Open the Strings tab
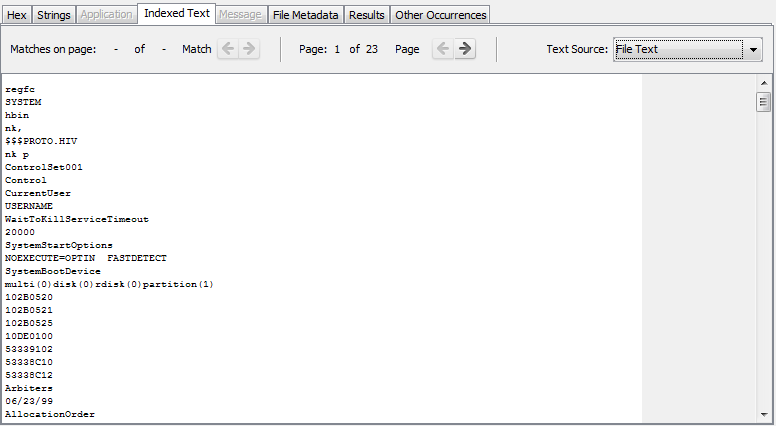 [x=53, y=15]
